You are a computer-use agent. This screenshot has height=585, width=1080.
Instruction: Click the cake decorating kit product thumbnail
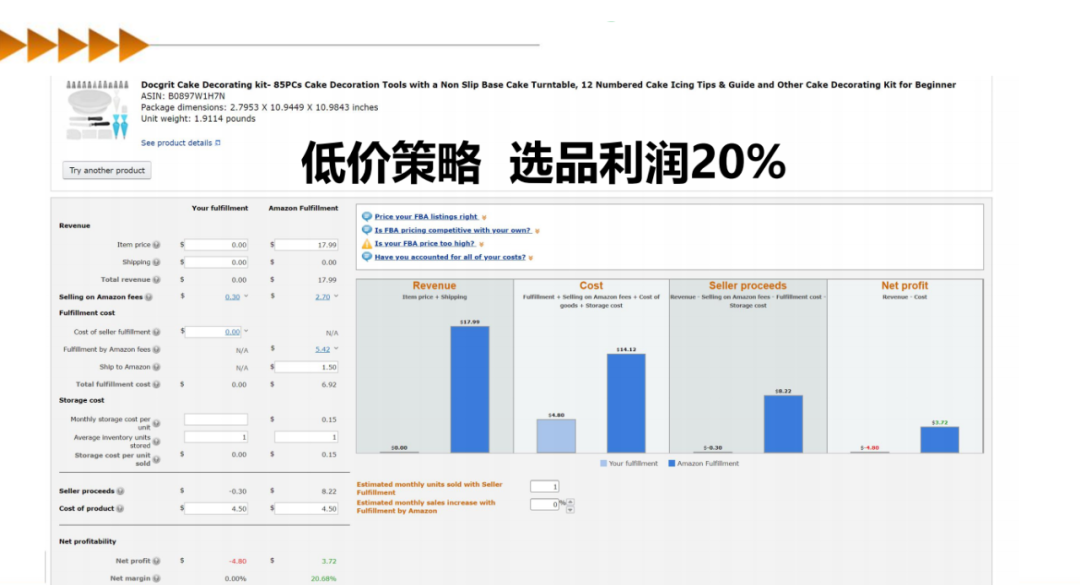tap(97, 110)
